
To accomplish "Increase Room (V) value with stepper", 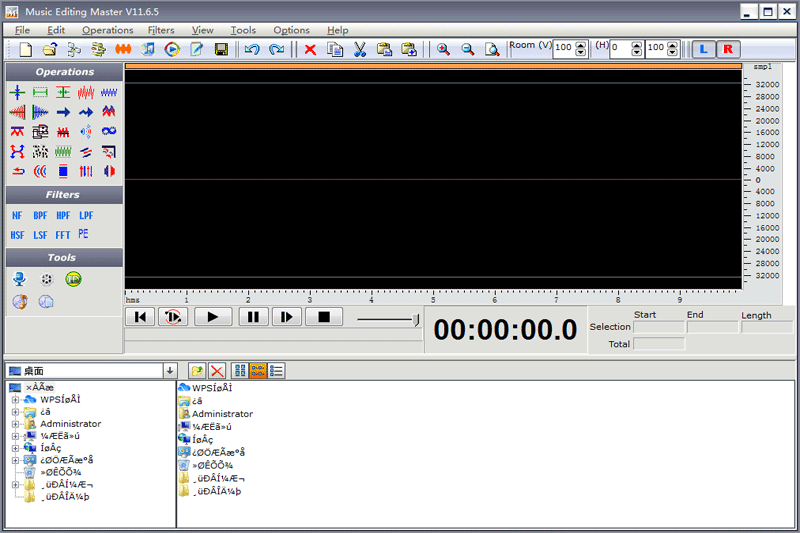I will coord(581,45).
